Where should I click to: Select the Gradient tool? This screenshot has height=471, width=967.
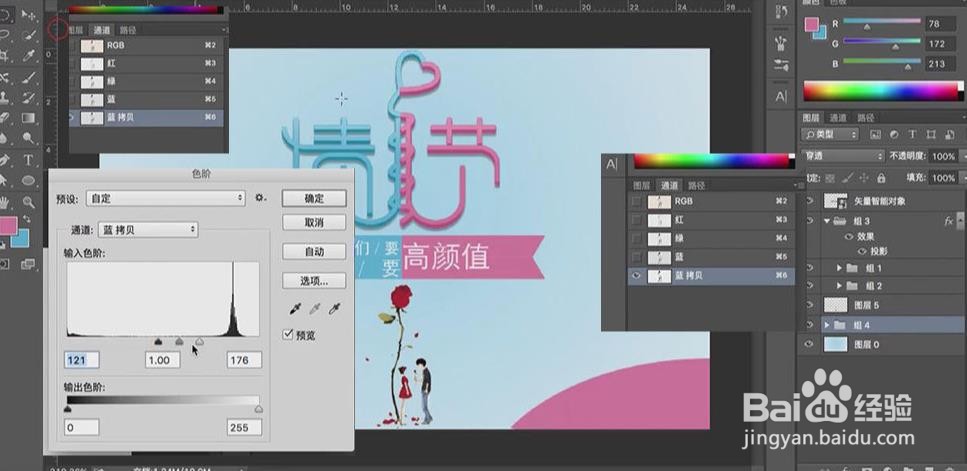[x=29, y=118]
